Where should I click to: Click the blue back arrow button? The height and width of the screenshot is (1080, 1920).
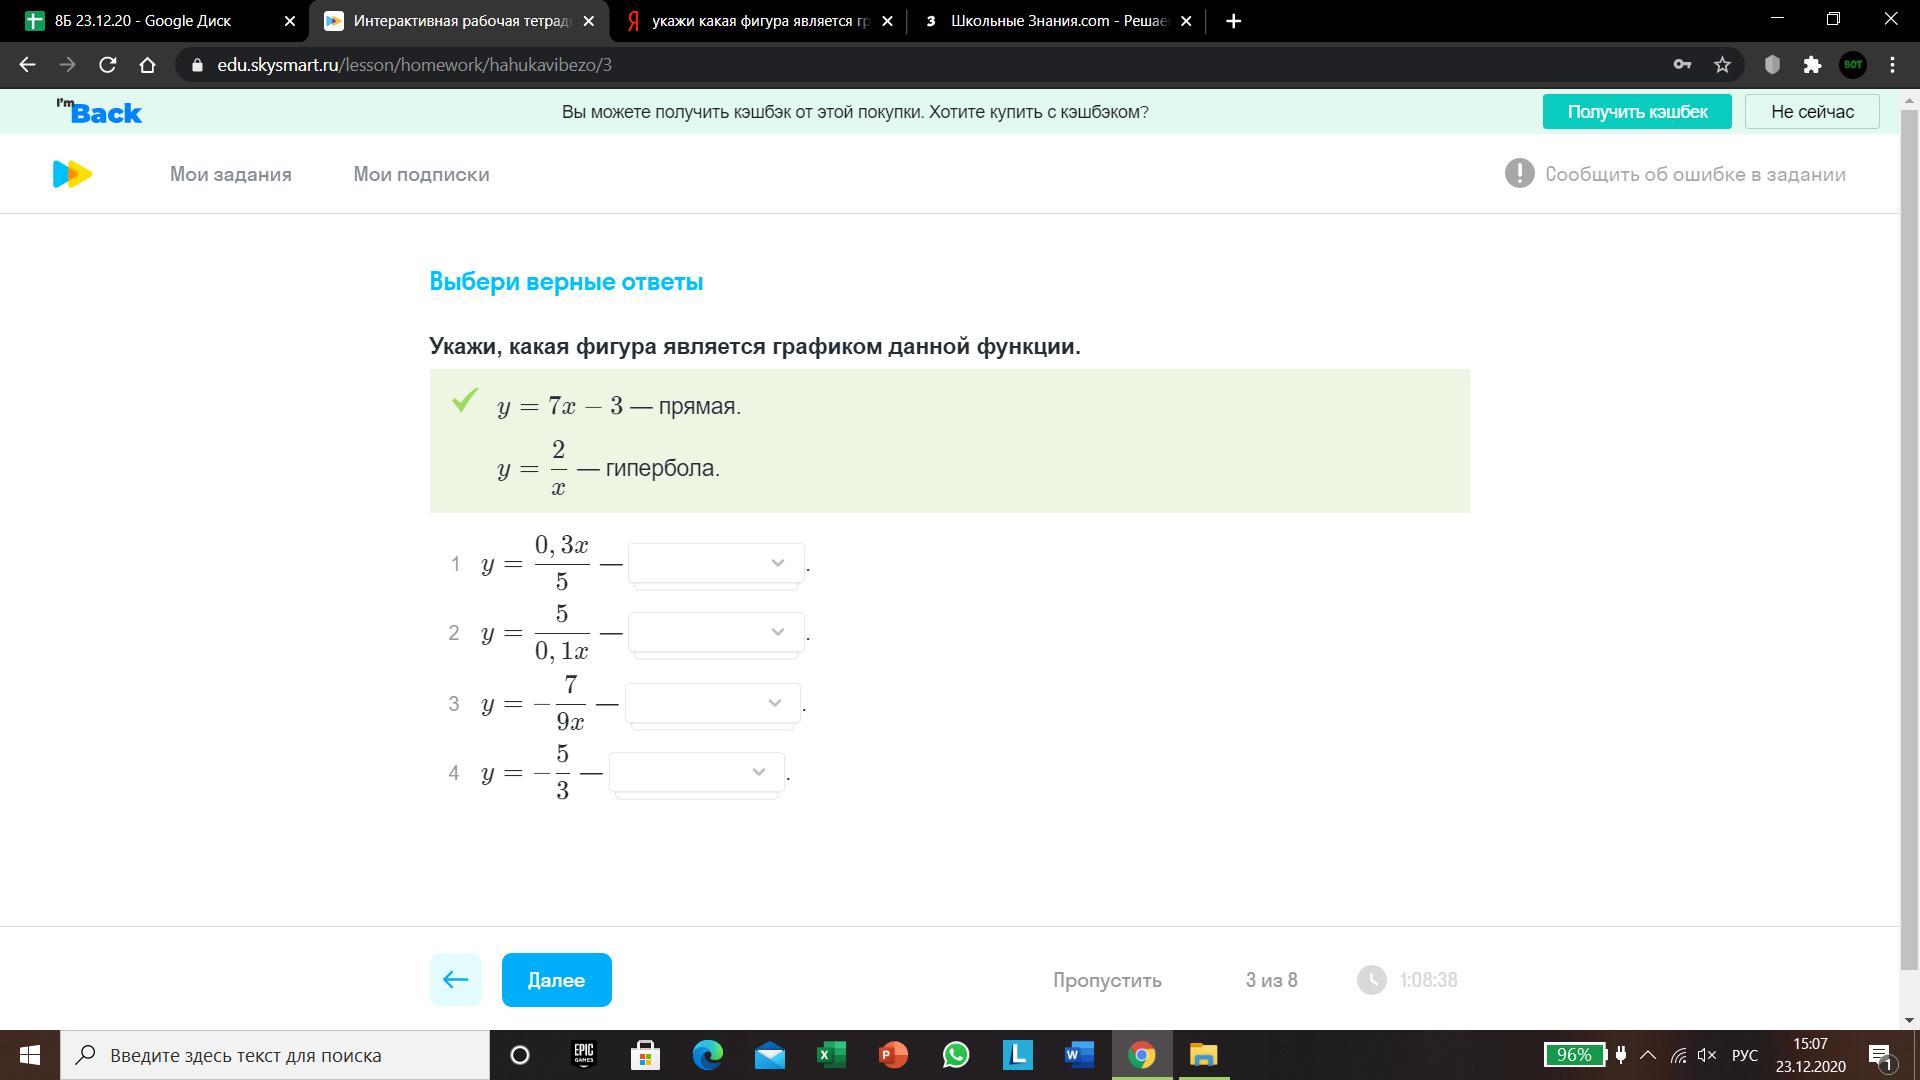[x=455, y=980]
